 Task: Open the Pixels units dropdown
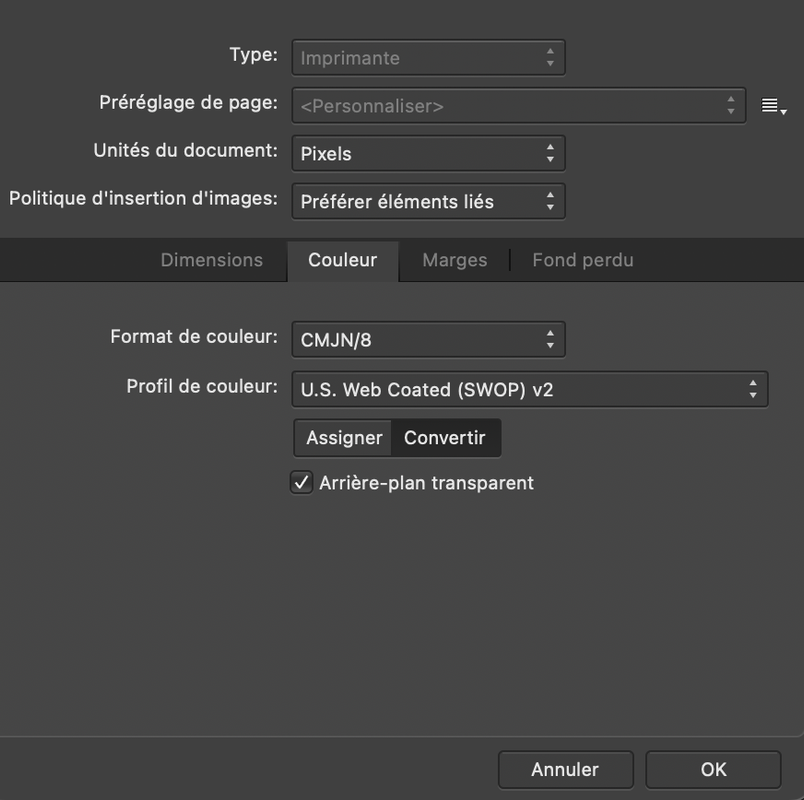(429, 153)
